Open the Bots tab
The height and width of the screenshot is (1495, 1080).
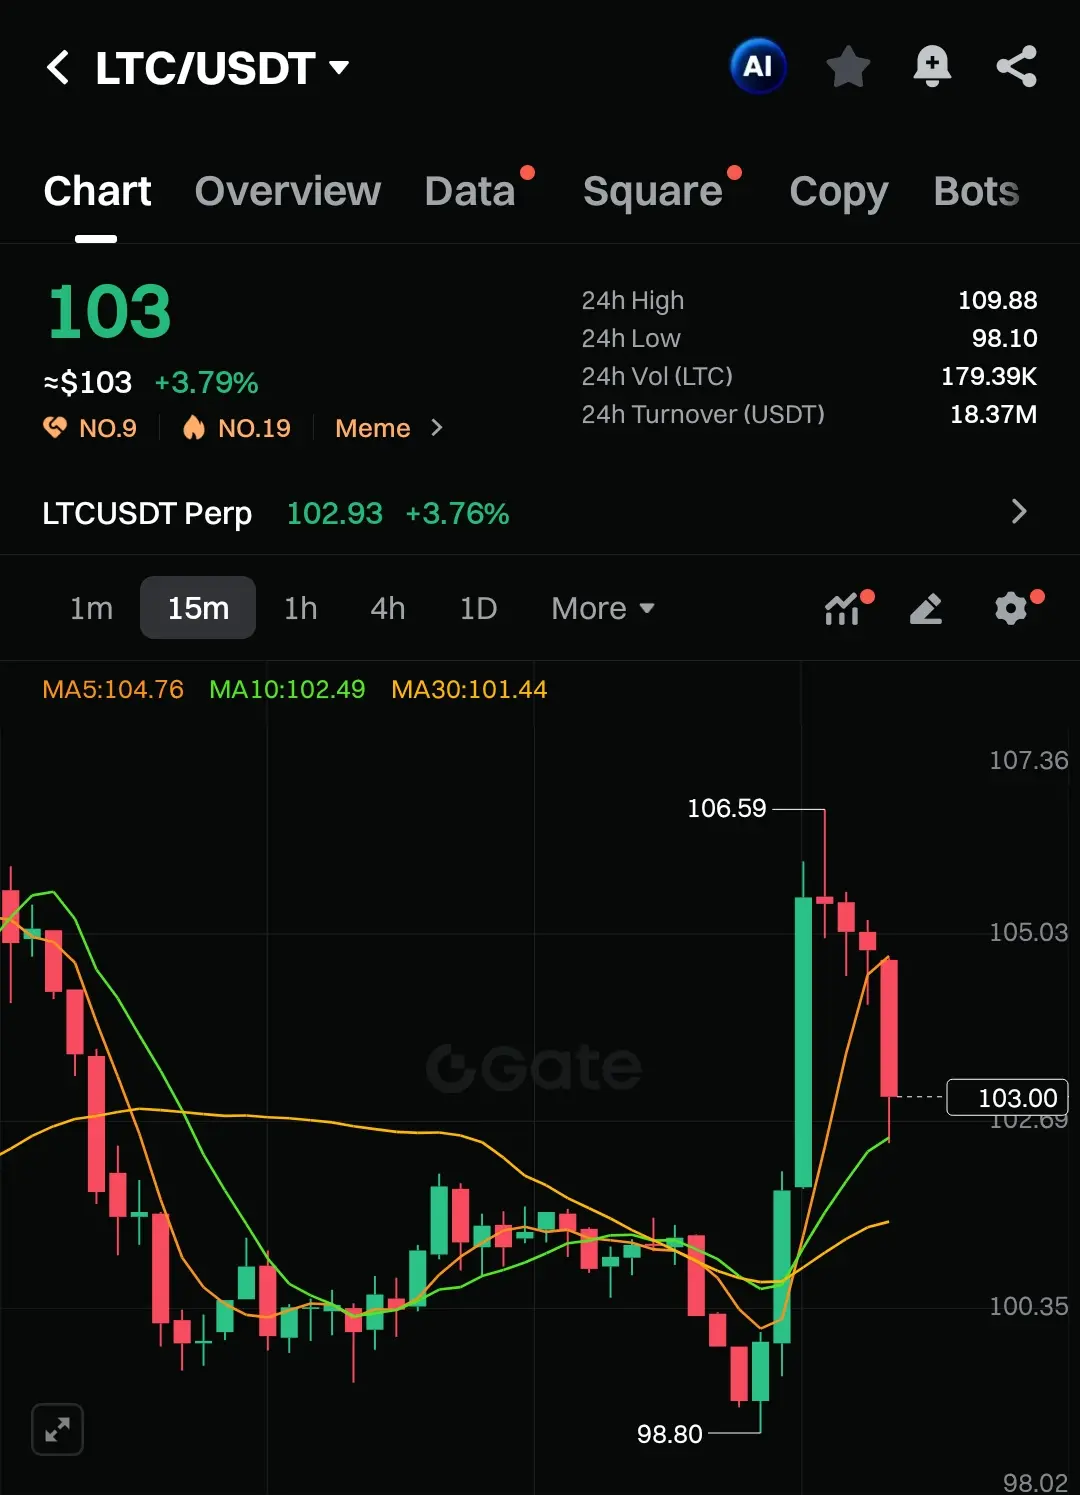click(976, 191)
